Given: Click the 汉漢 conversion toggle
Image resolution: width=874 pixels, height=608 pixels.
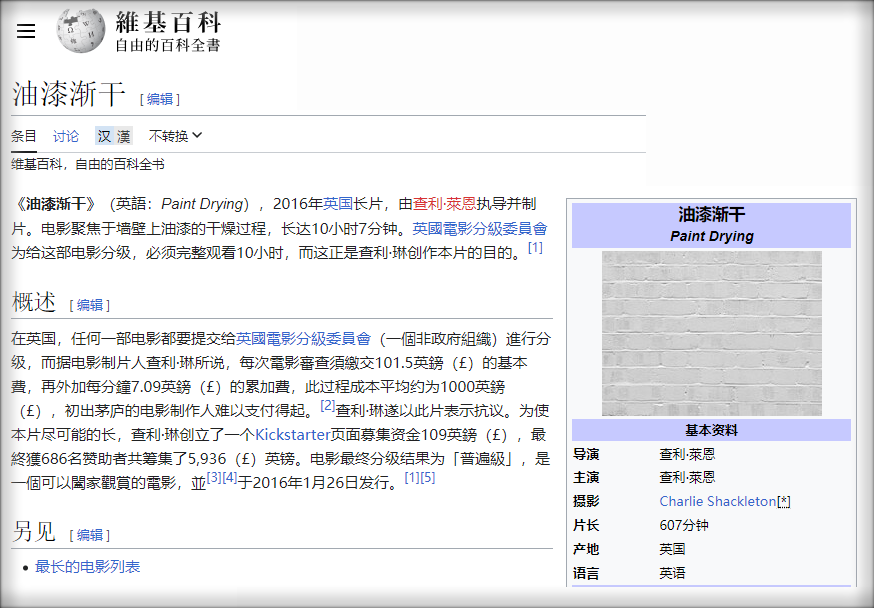Looking at the screenshot, I should point(113,136).
